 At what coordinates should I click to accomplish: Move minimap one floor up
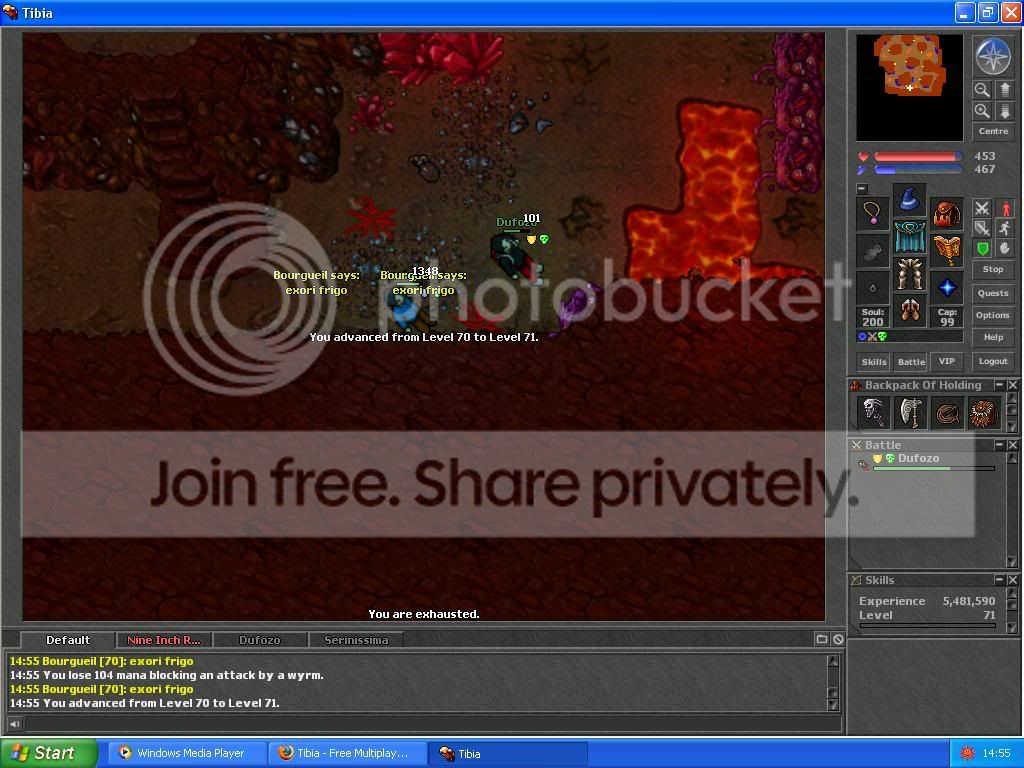1005,90
